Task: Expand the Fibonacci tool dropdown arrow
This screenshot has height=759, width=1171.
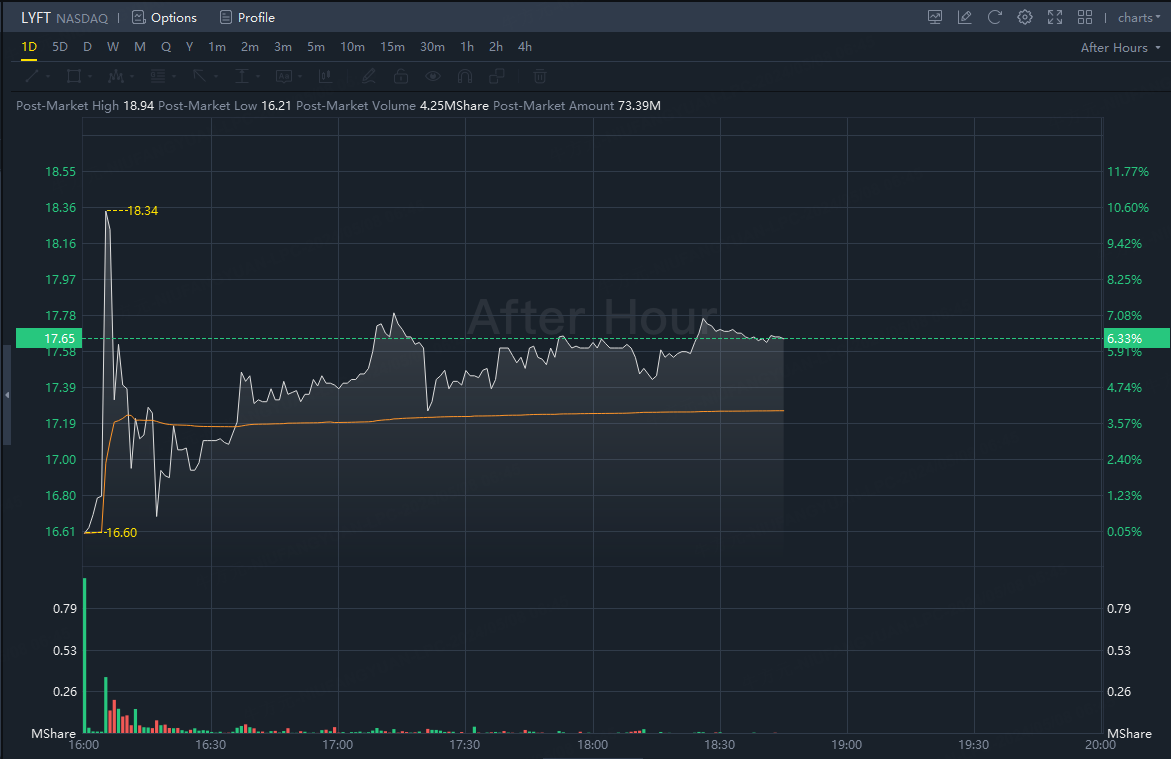Action: 173,76
